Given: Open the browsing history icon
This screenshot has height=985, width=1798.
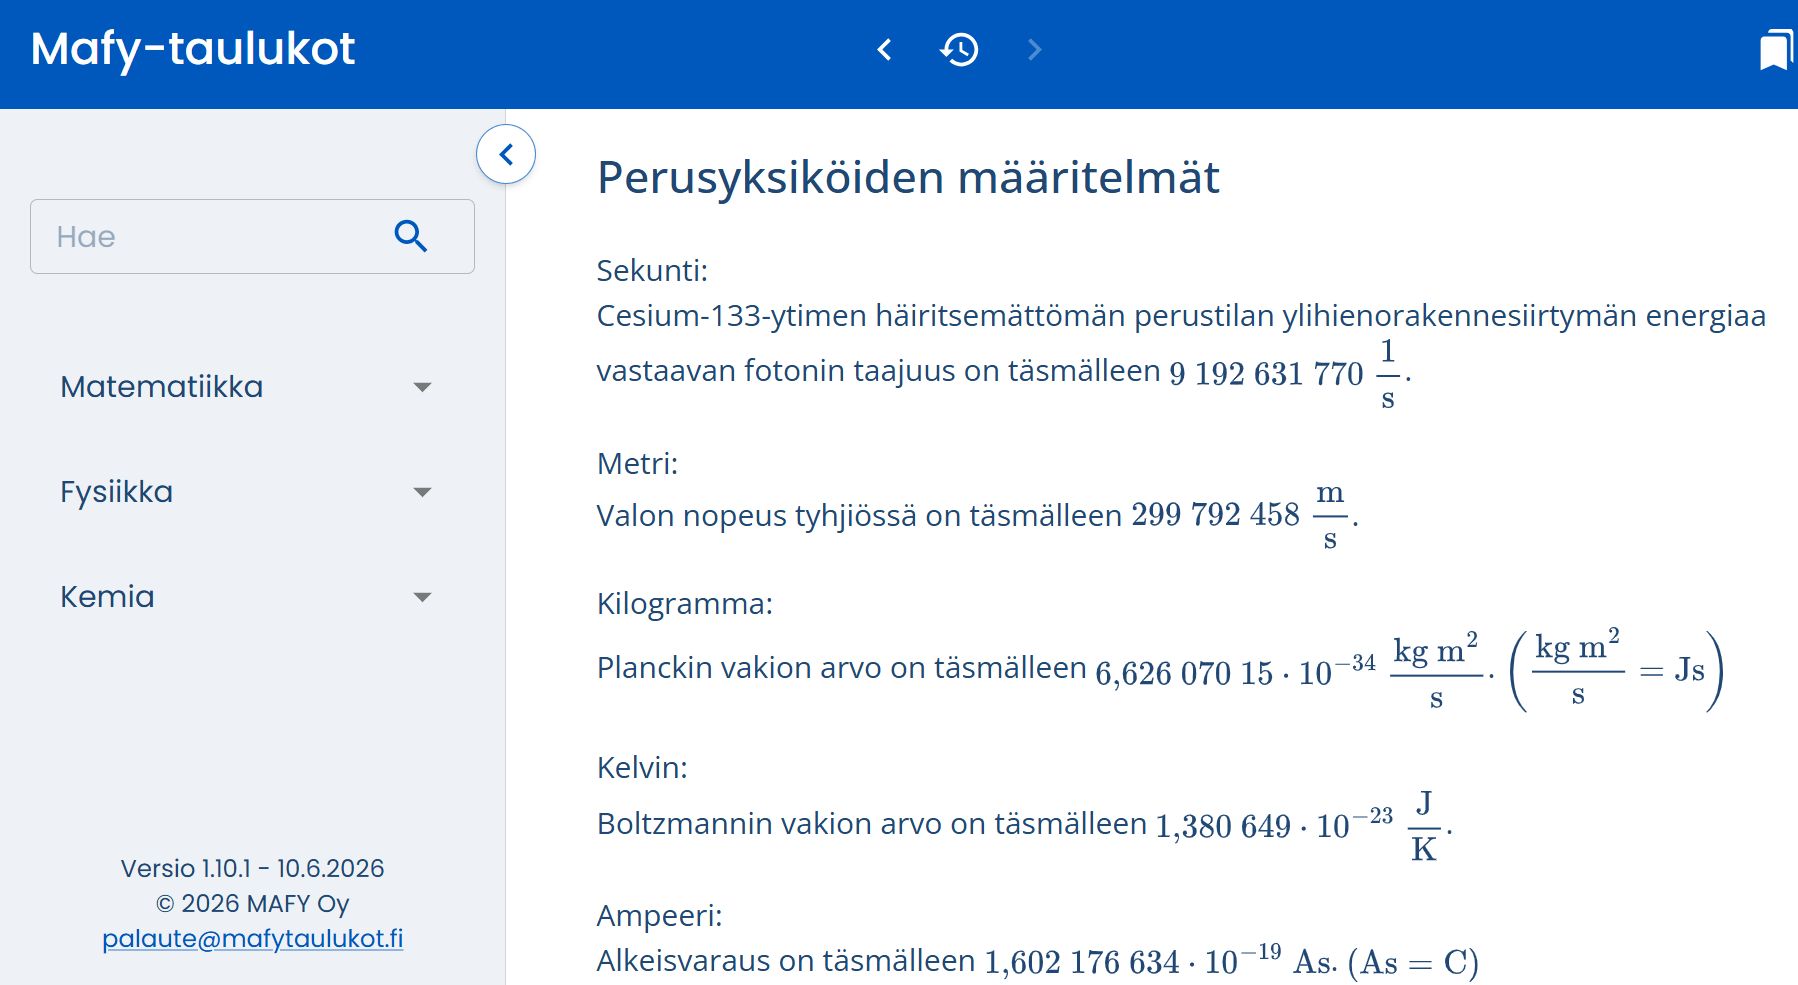Looking at the screenshot, I should pyautogui.click(x=959, y=49).
